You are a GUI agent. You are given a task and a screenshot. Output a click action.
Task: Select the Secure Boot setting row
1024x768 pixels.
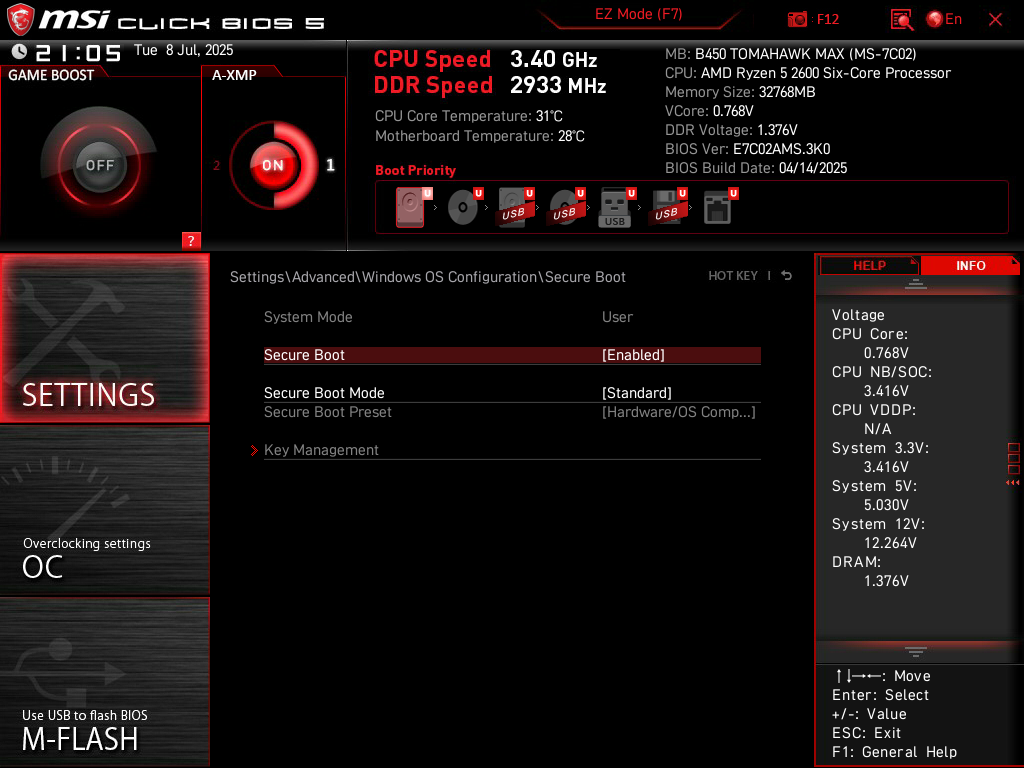[512, 355]
